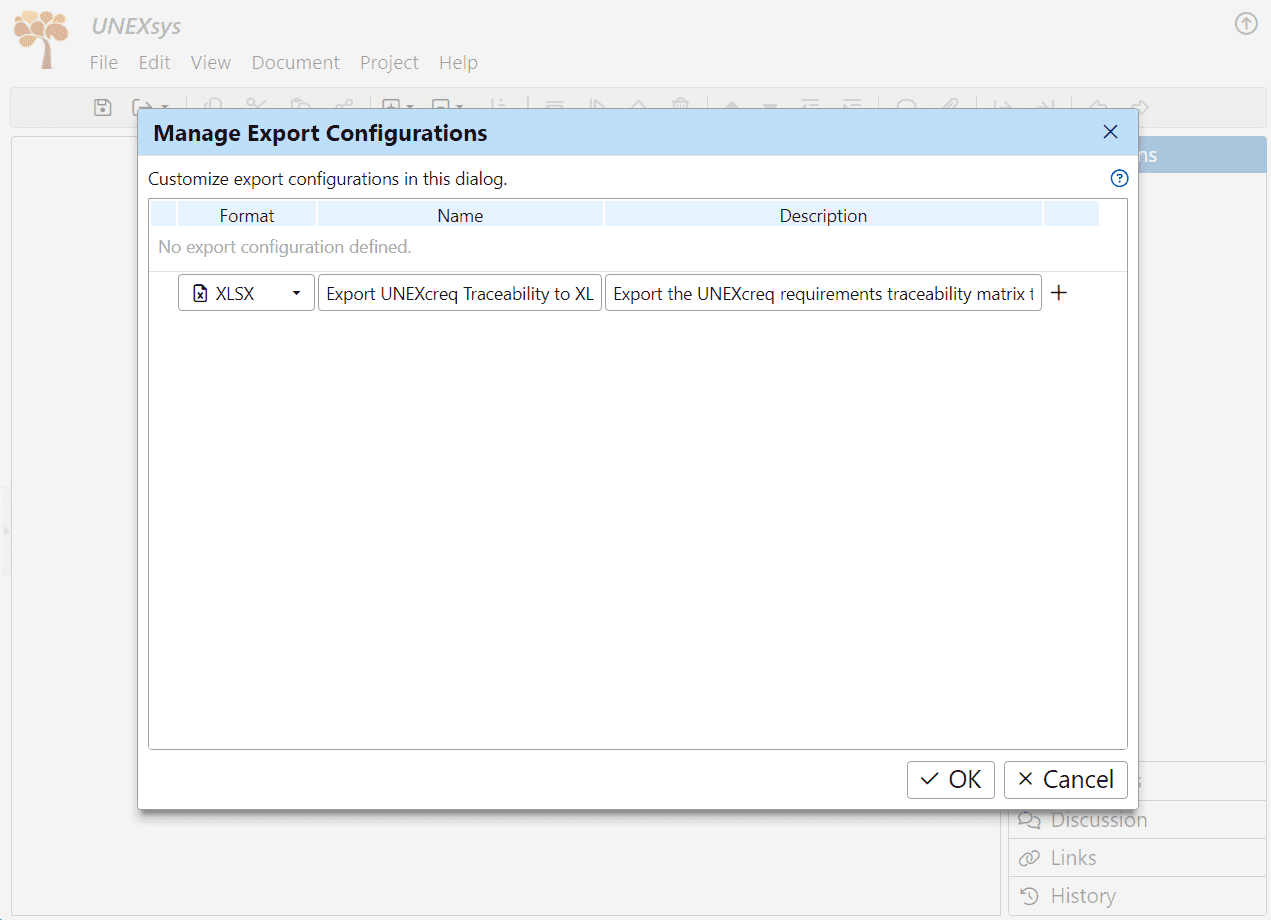Open the File menu

104,62
